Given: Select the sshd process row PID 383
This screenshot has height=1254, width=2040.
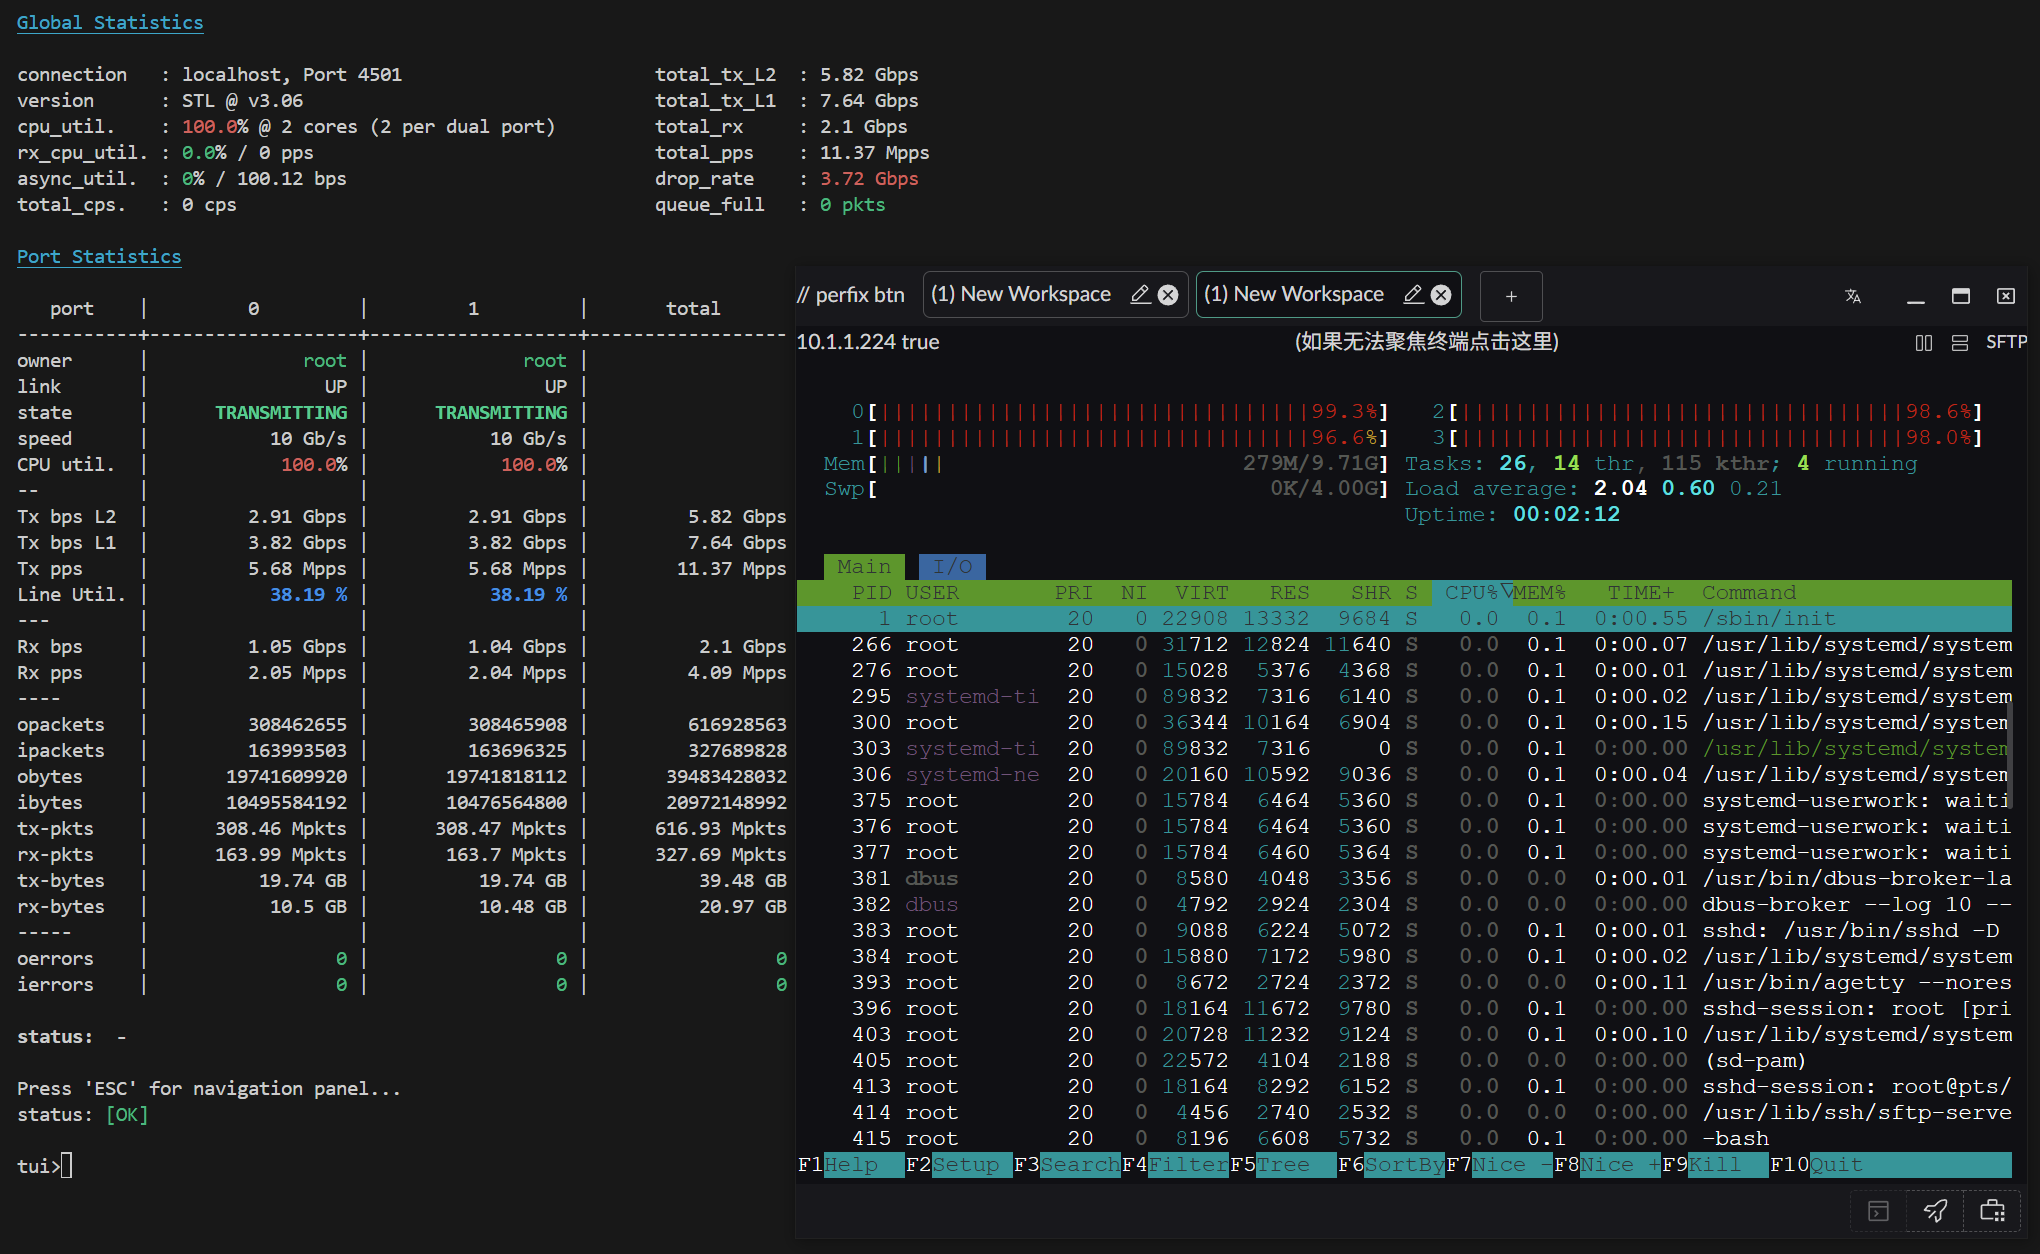Looking at the screenshot, I should coord(1400,931).
